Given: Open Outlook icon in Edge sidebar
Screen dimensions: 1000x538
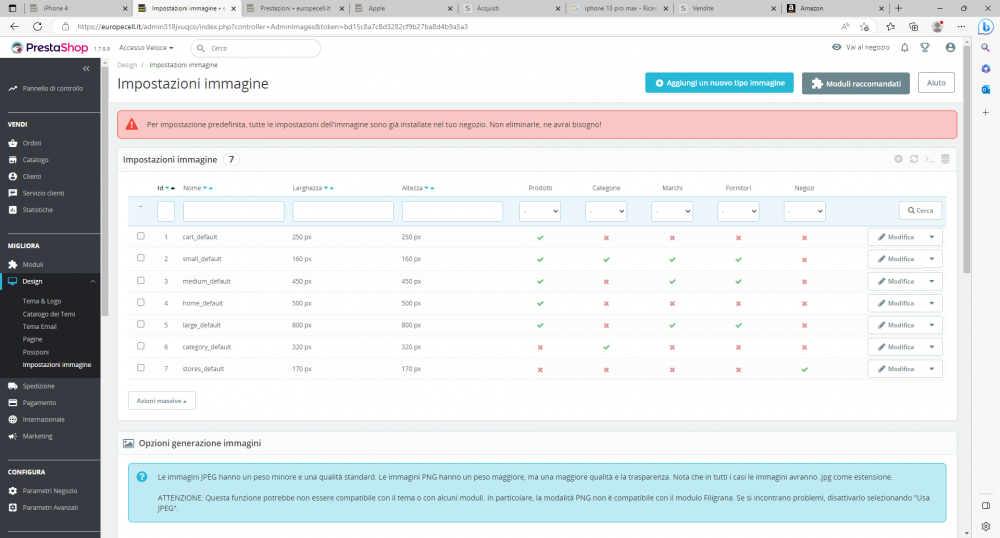Looking at the screenshot, I should [x=985, y=90].
